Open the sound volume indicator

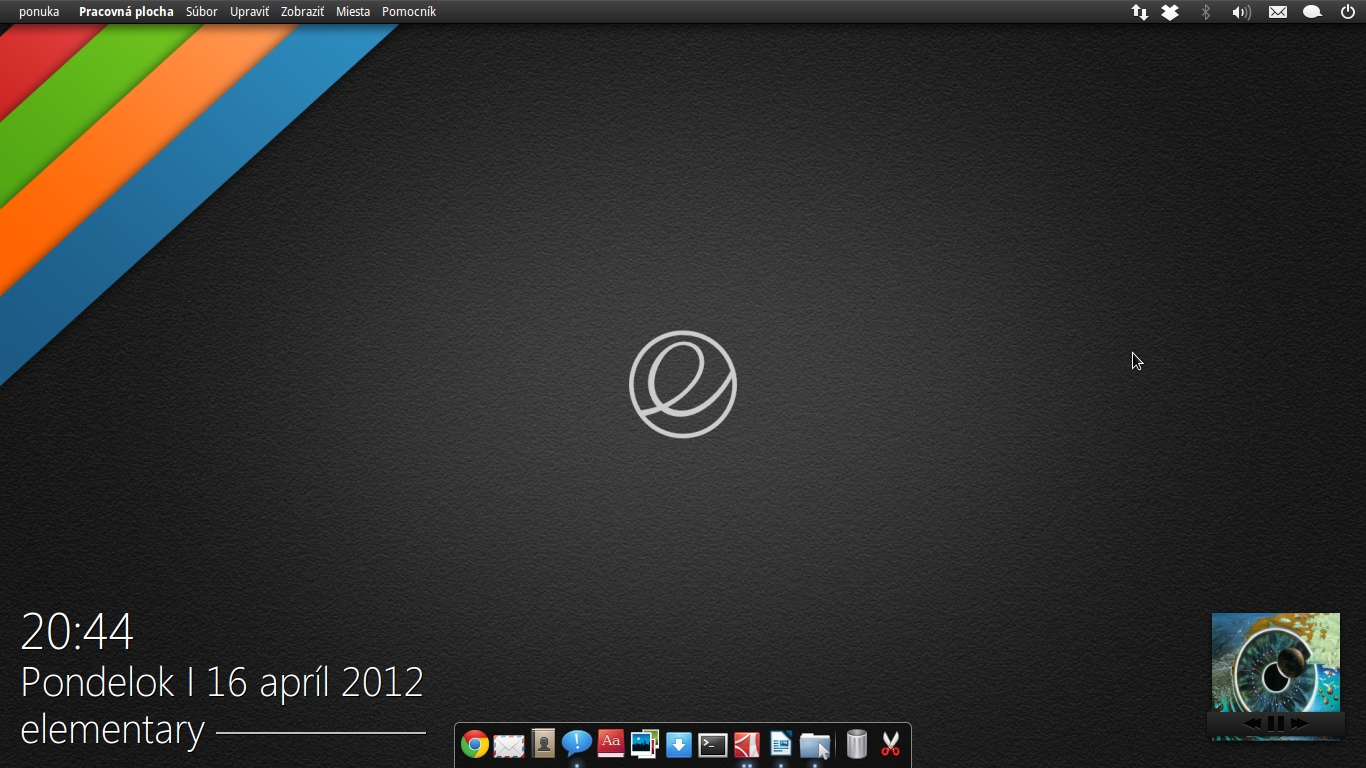pyautogui.click(x=1241, y=12)
